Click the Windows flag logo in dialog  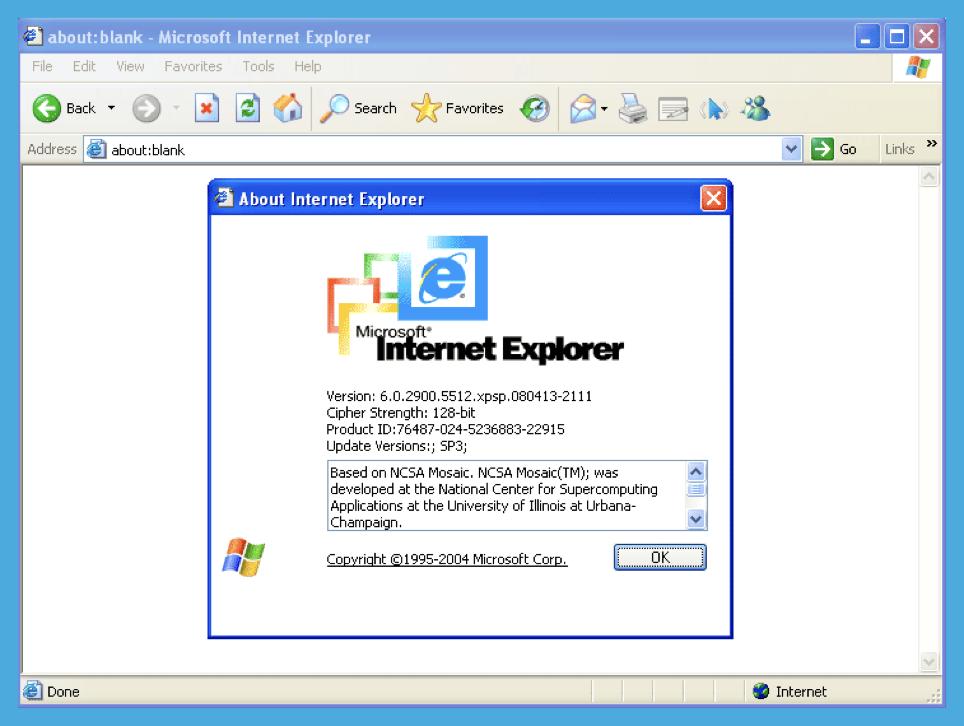coord(243,557)
